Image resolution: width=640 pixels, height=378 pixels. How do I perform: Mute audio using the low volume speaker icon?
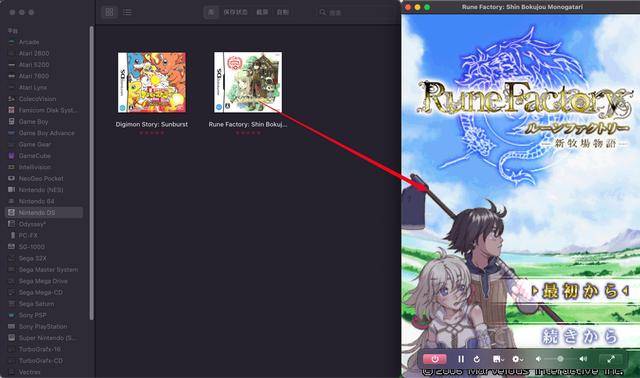[538, 359]
